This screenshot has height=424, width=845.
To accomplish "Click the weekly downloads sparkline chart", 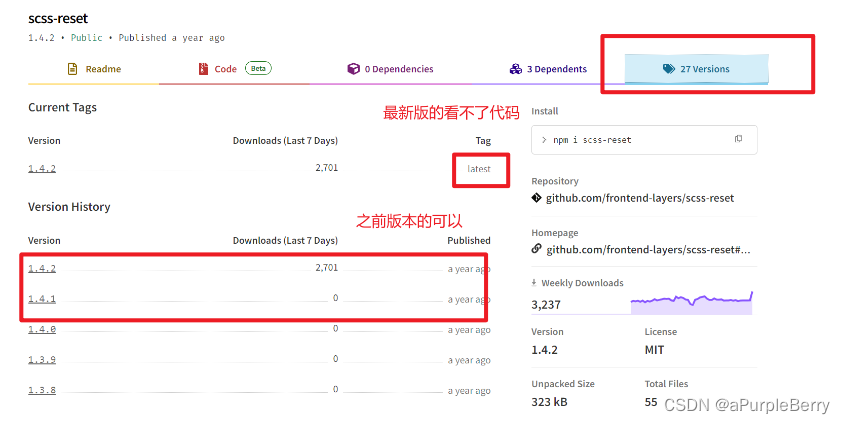I will pyautogui.click(x=691, y=303).
